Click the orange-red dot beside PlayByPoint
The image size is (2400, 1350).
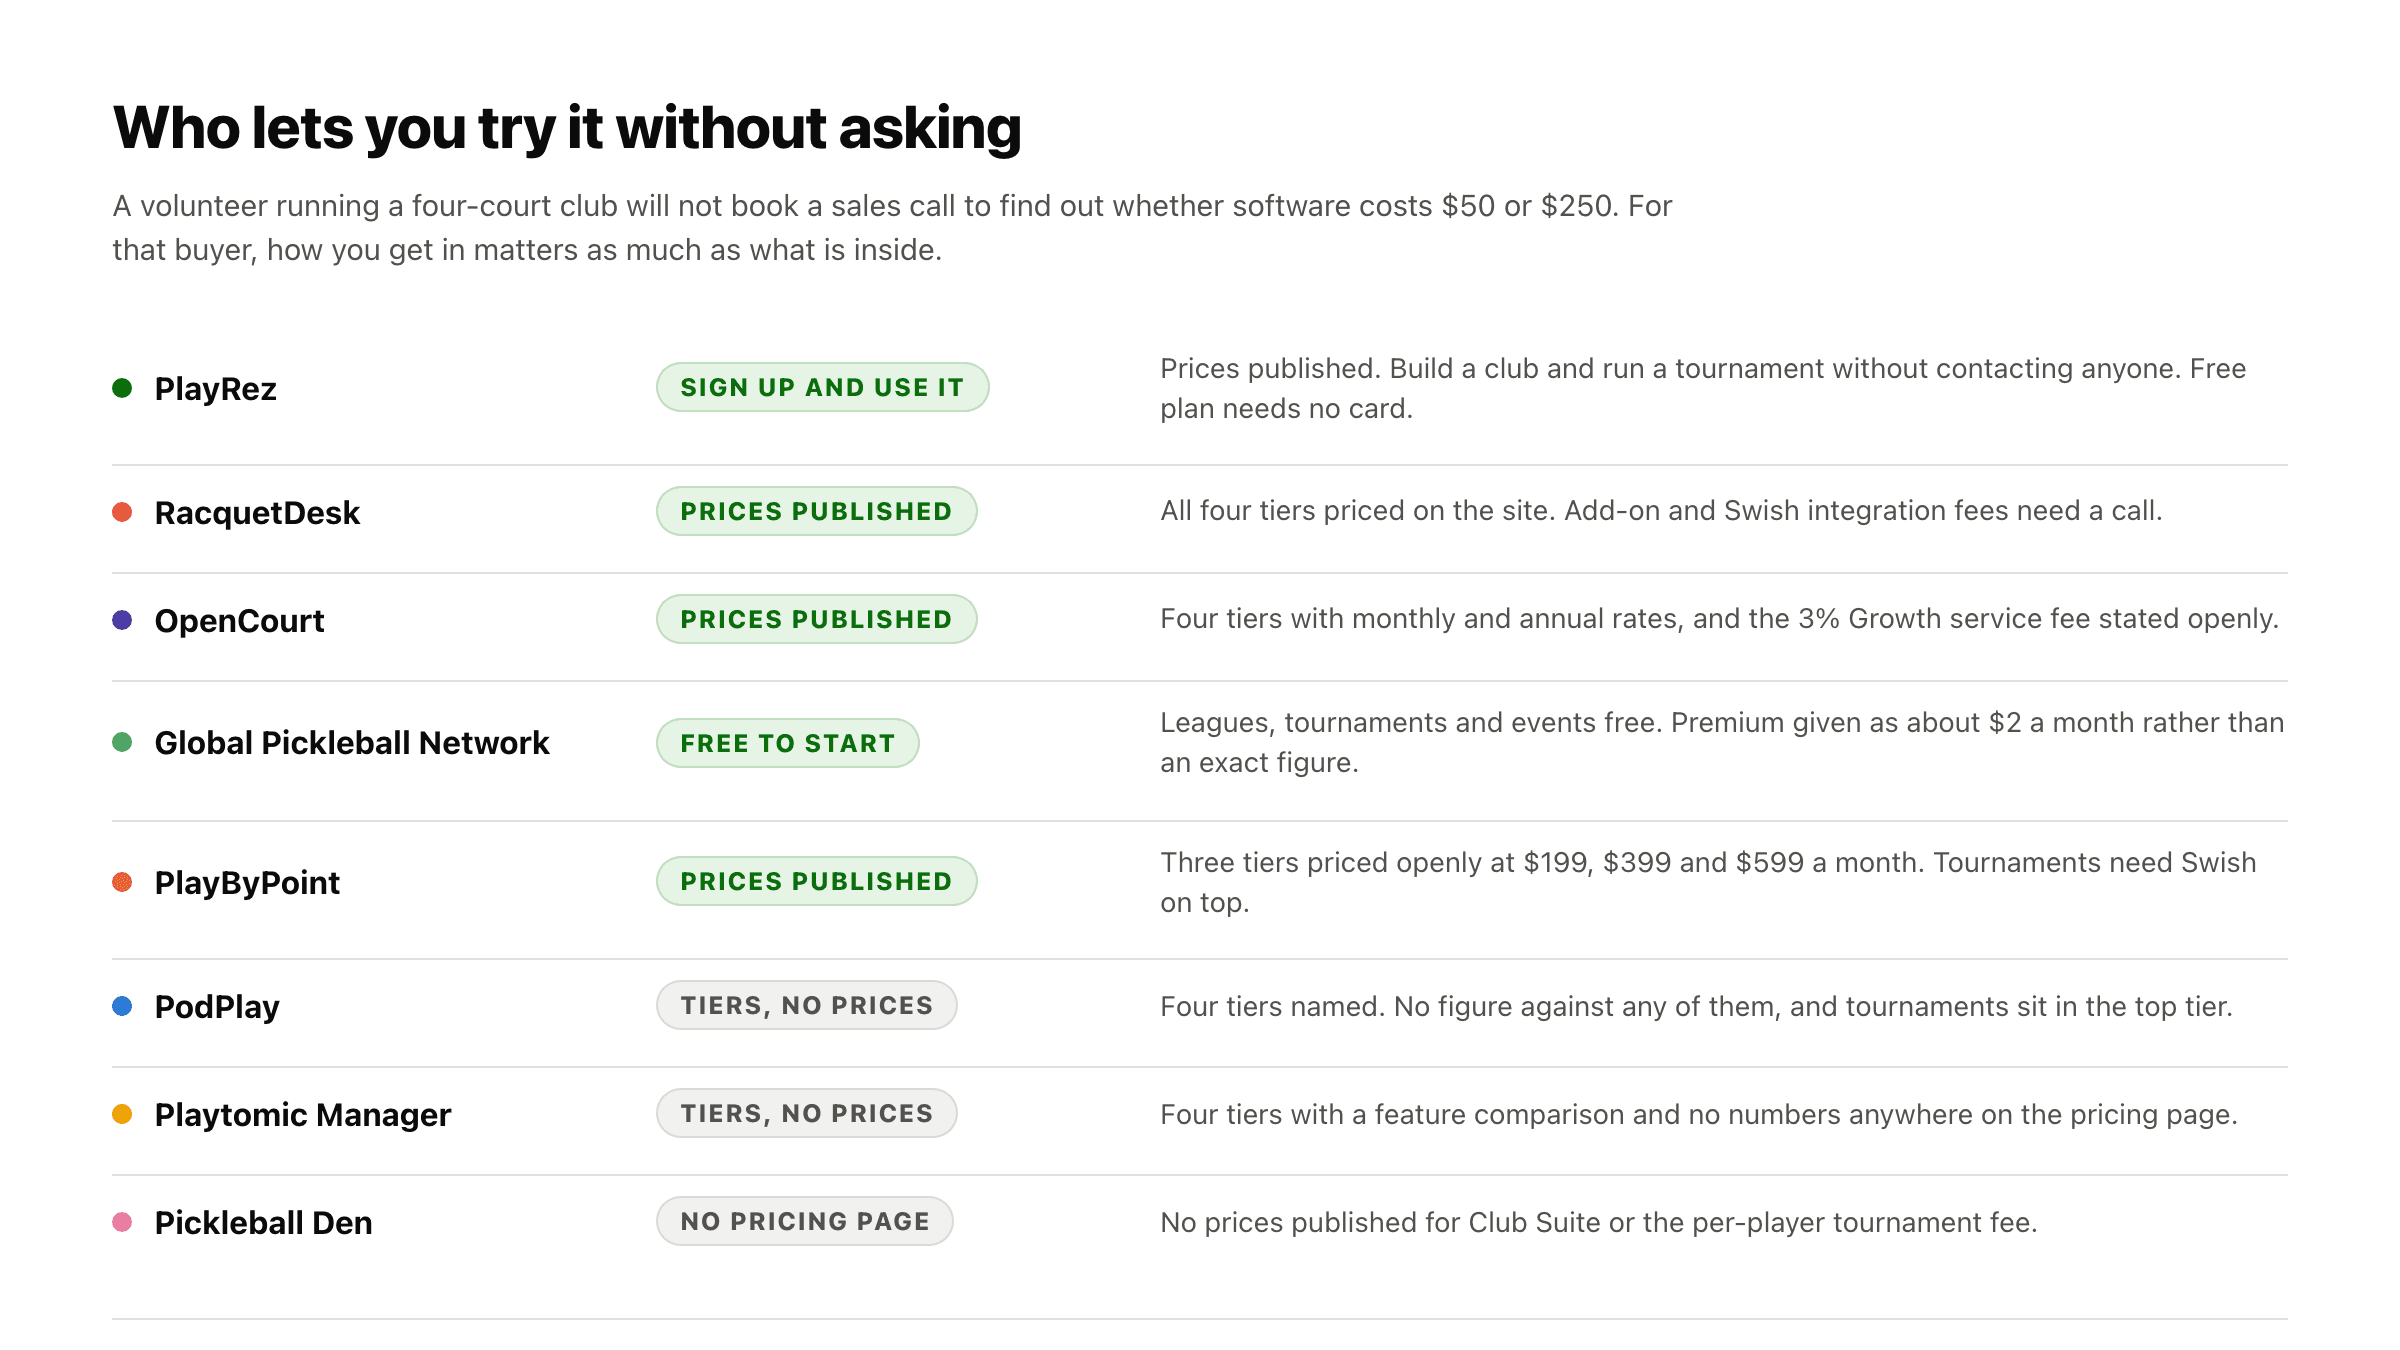coord(122,882)
